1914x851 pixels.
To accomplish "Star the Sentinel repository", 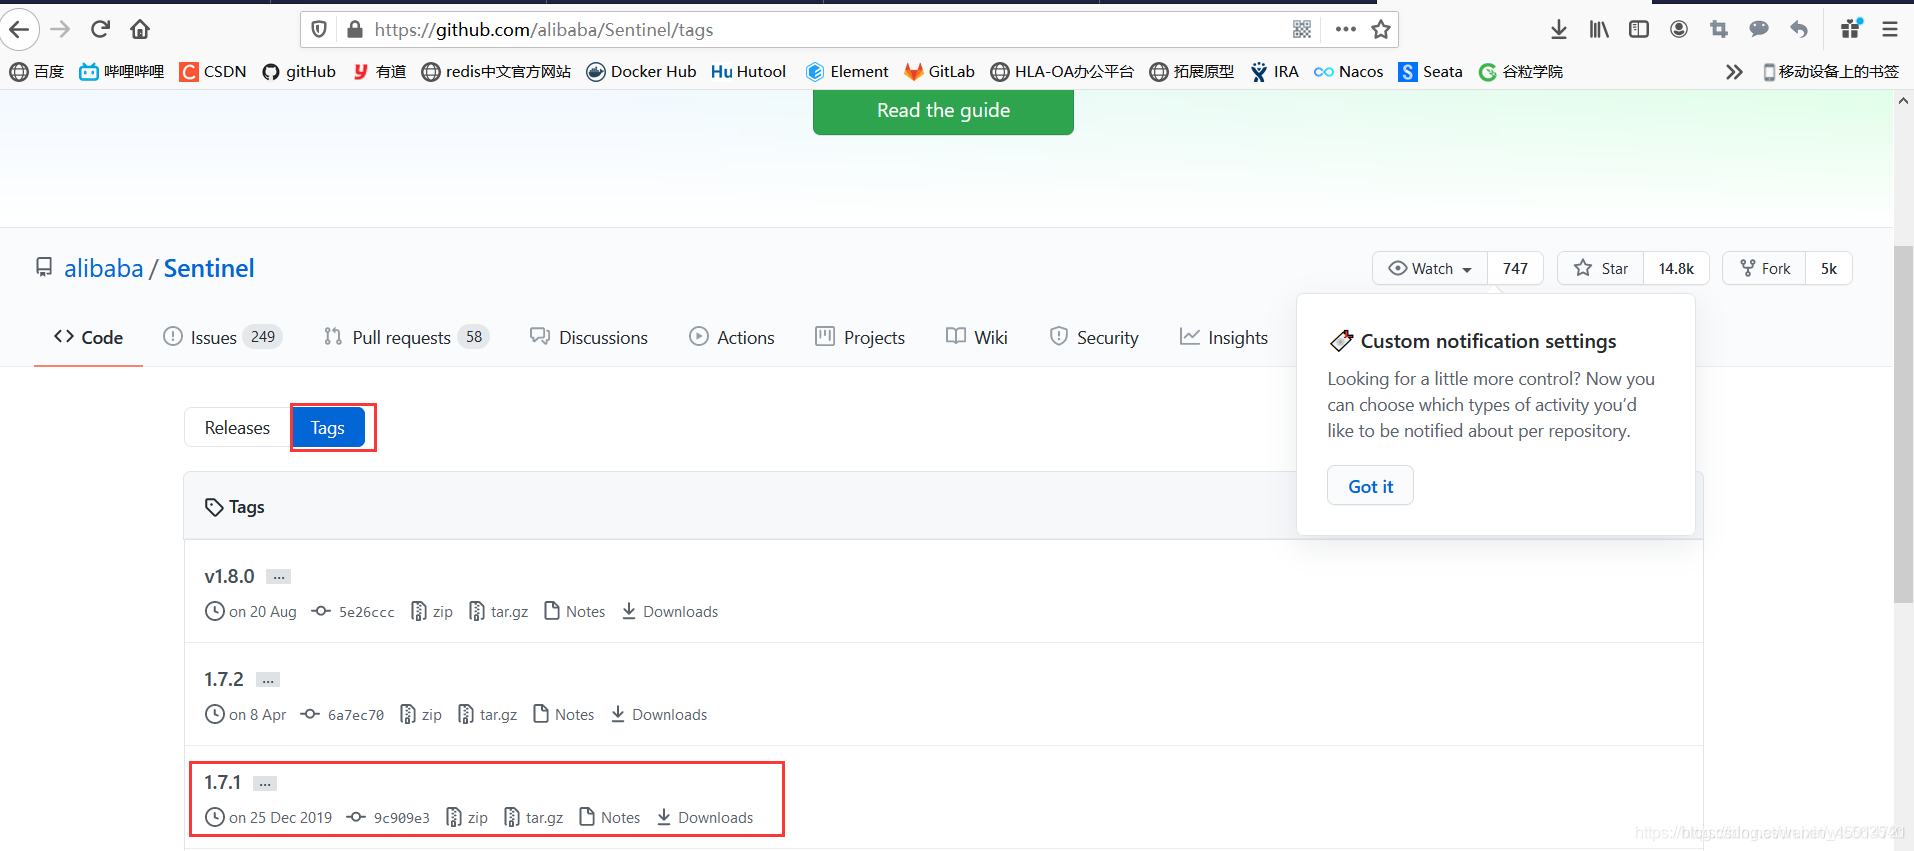I will click(x=1600, y=268).
